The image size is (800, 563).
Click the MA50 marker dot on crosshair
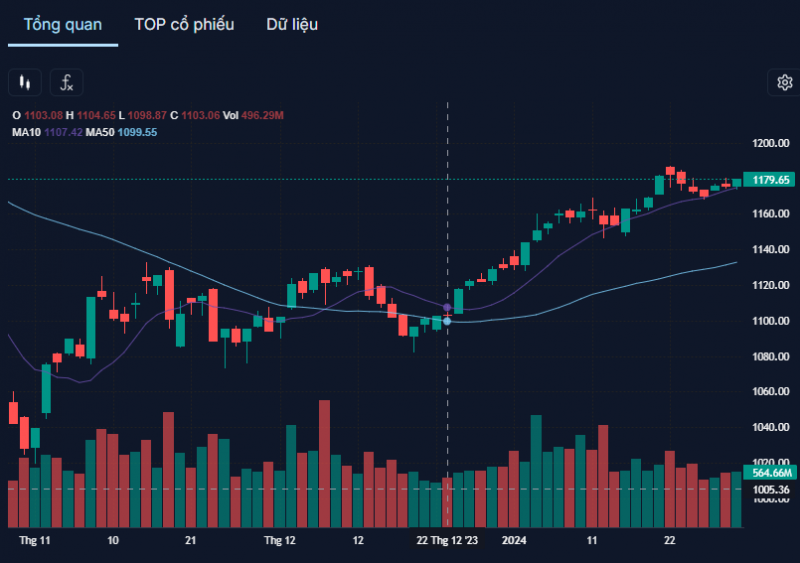[x=447, y=321]
